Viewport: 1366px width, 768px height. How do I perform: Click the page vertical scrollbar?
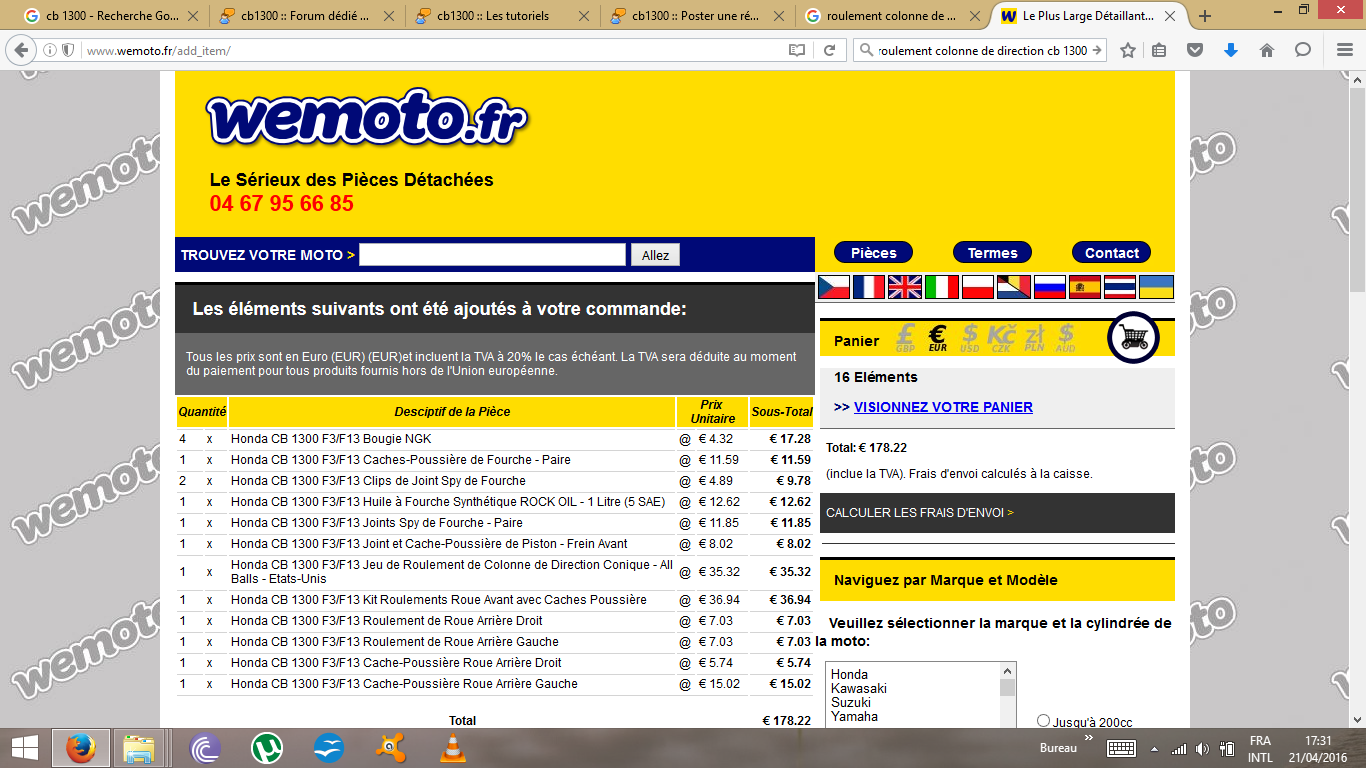click(1357, 400)
